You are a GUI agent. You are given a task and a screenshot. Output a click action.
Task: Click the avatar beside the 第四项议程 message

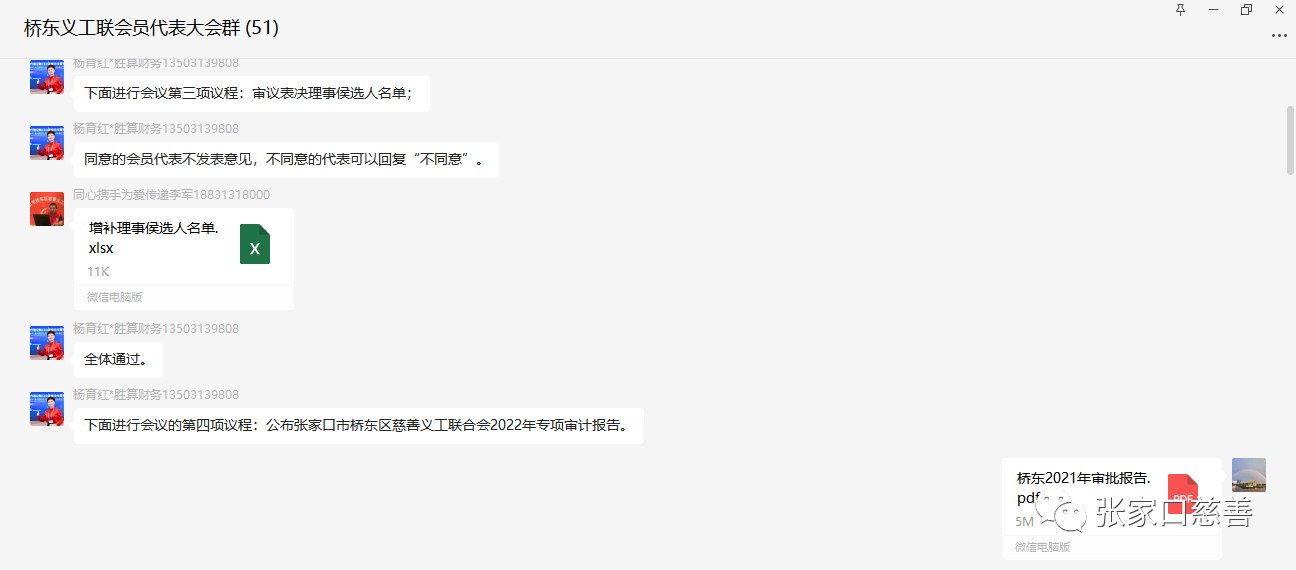click(x=47, y=409)
